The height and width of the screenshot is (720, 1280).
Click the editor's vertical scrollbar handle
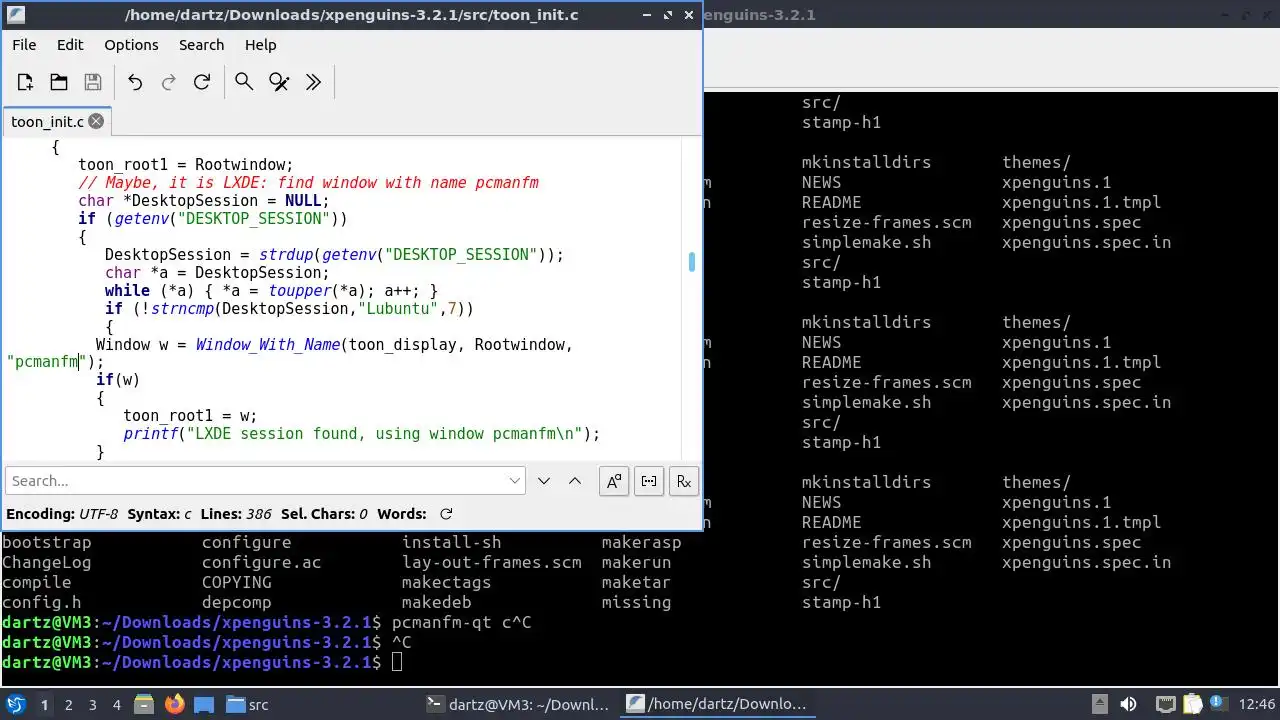coord(691,262)
